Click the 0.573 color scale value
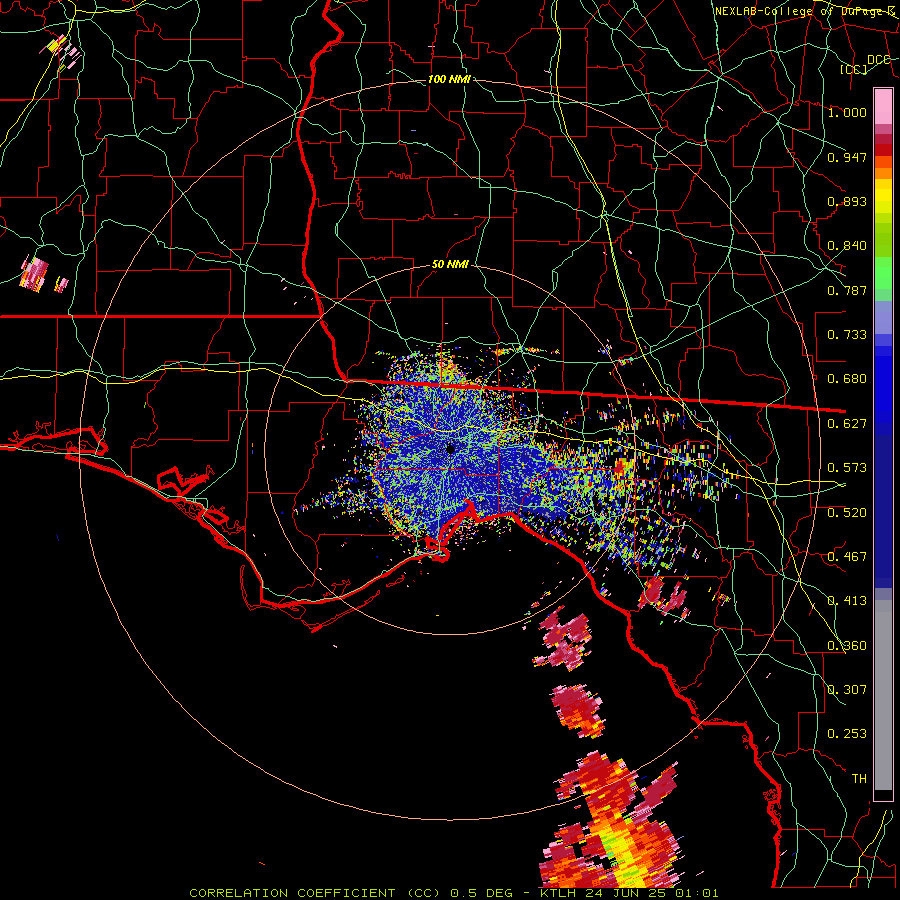The width and height of the screenshot is (900, 900). click(847, 468)
